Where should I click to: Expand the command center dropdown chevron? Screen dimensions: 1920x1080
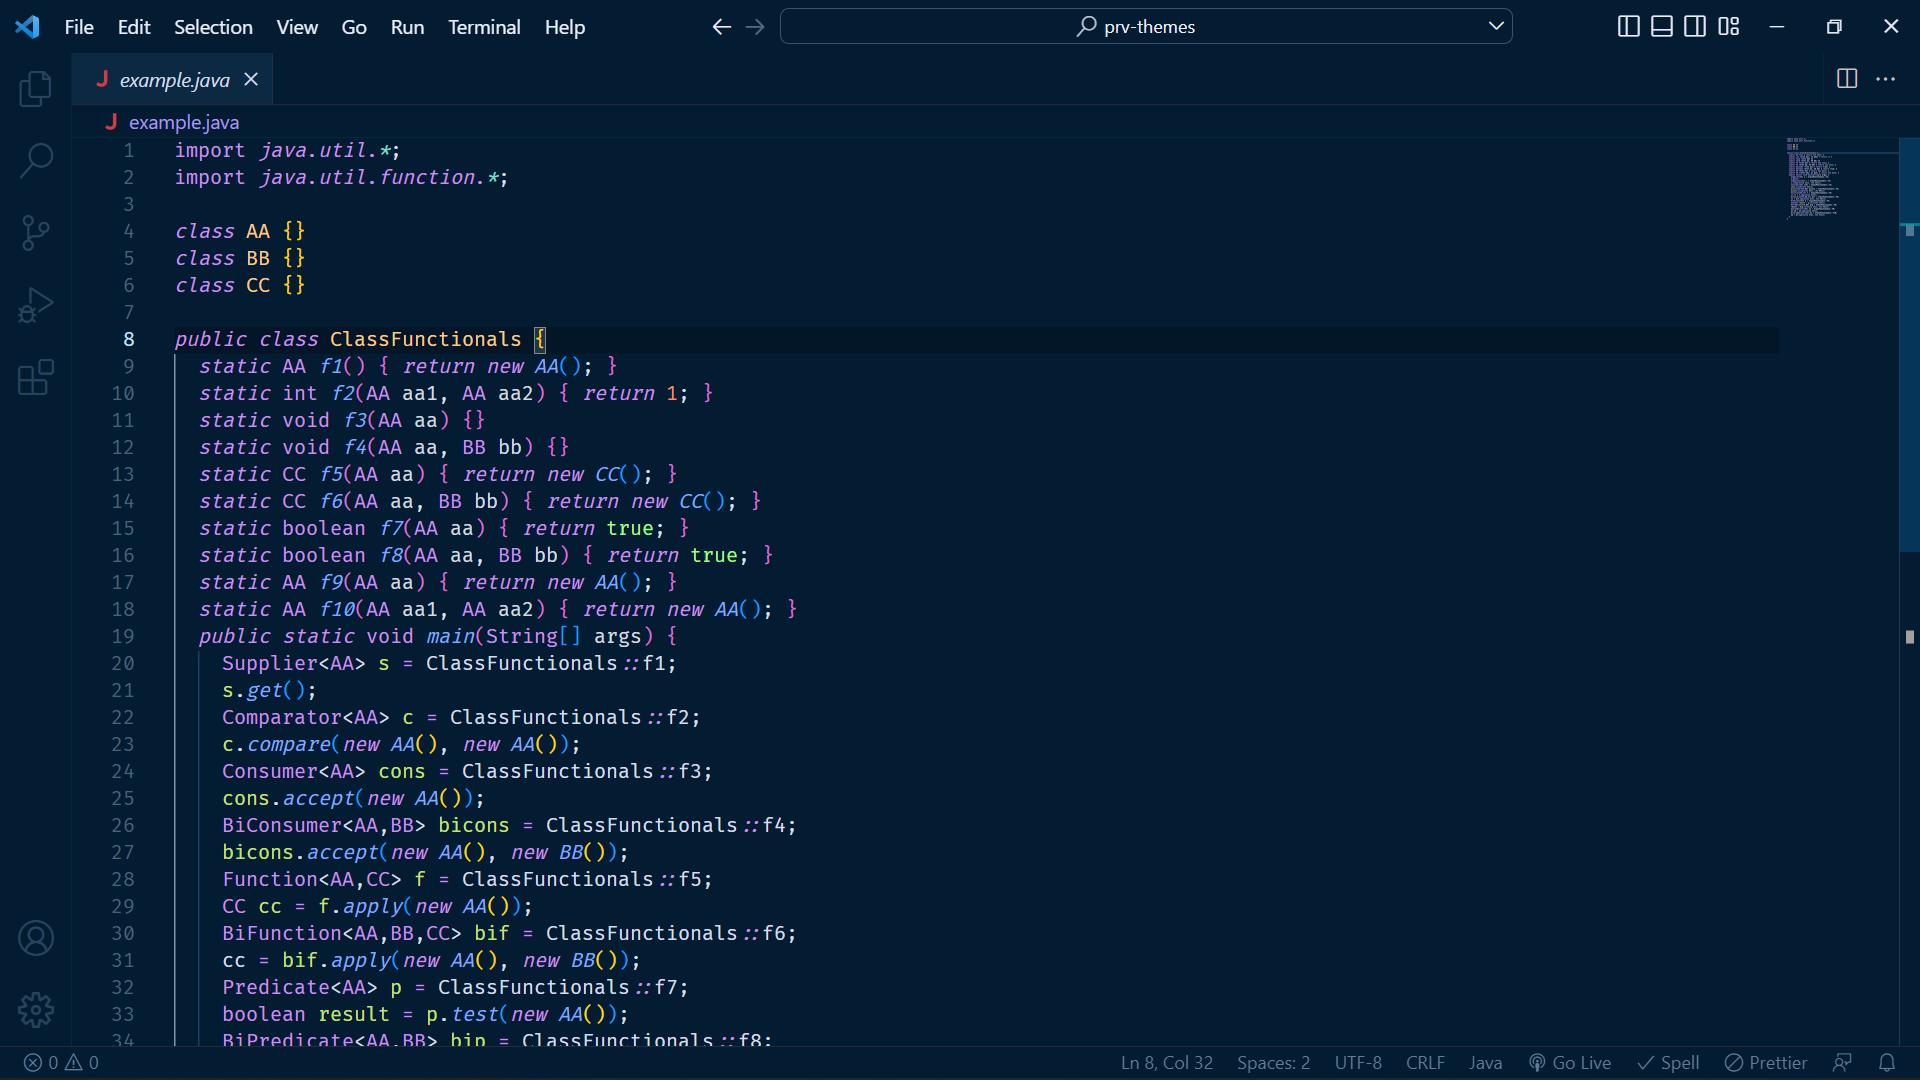(x=1496, y=26)
